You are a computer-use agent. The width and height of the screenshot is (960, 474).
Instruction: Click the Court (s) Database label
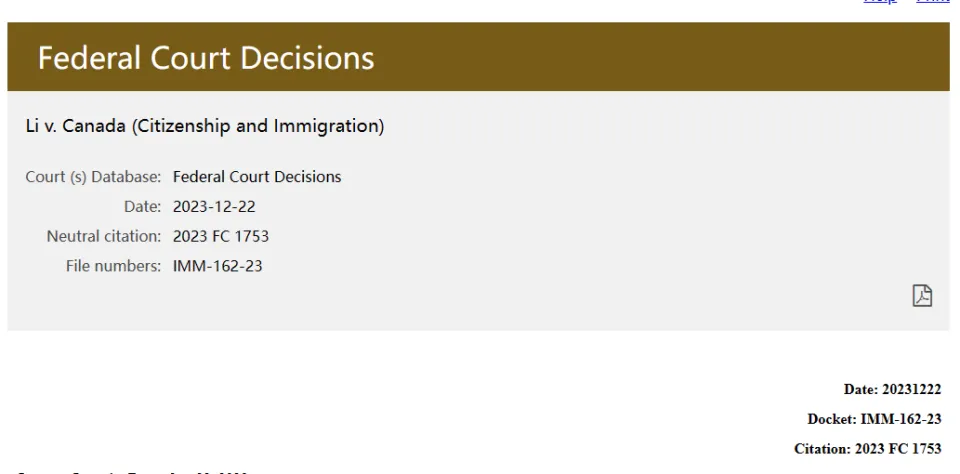pyautogui.click(x=93, y=177)
